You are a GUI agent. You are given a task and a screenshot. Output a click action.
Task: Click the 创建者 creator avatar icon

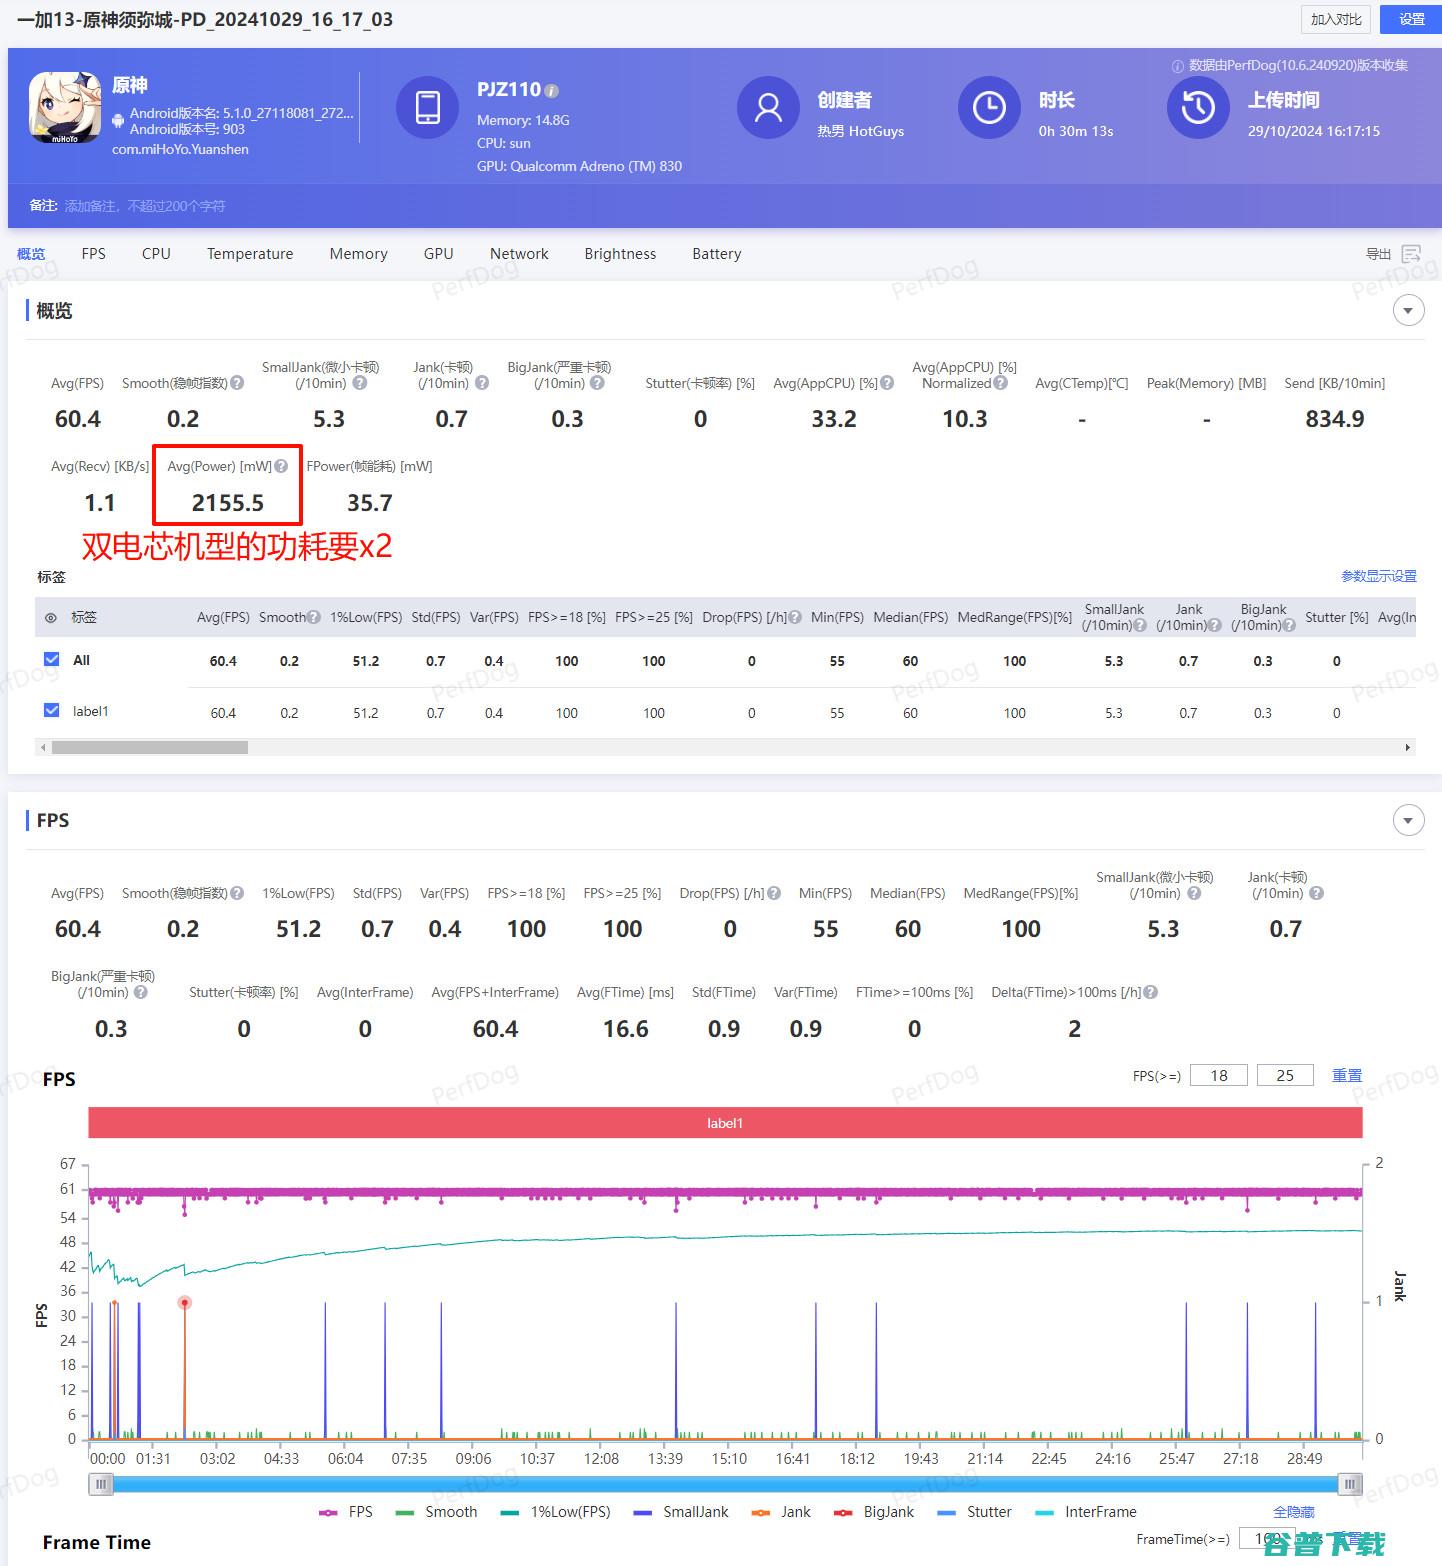pos(768,108)
